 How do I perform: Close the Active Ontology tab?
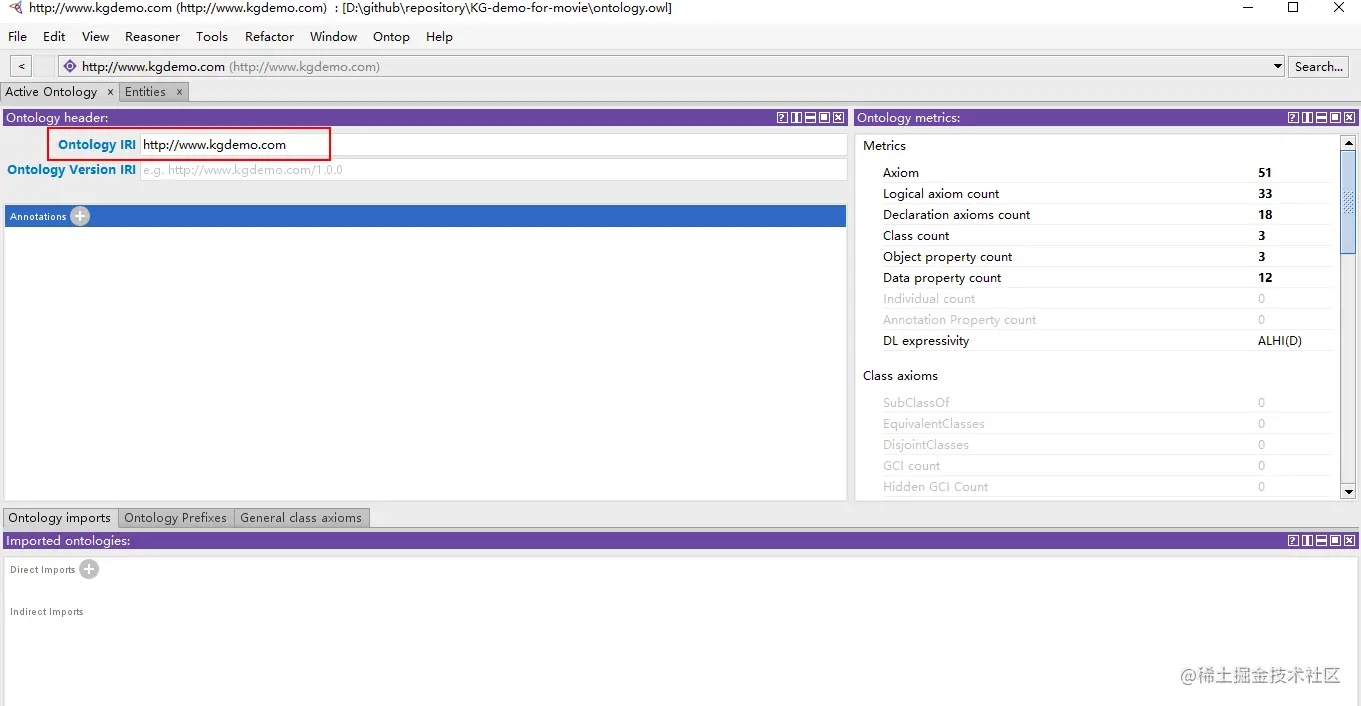pos(108,92)
